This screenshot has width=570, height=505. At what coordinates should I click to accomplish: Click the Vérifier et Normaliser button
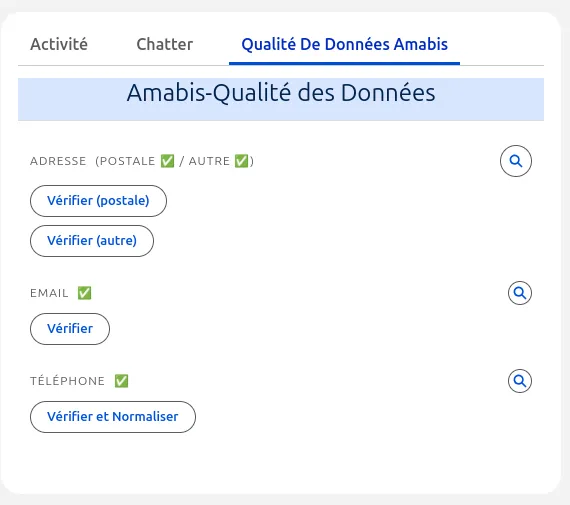tap(113, 417)
